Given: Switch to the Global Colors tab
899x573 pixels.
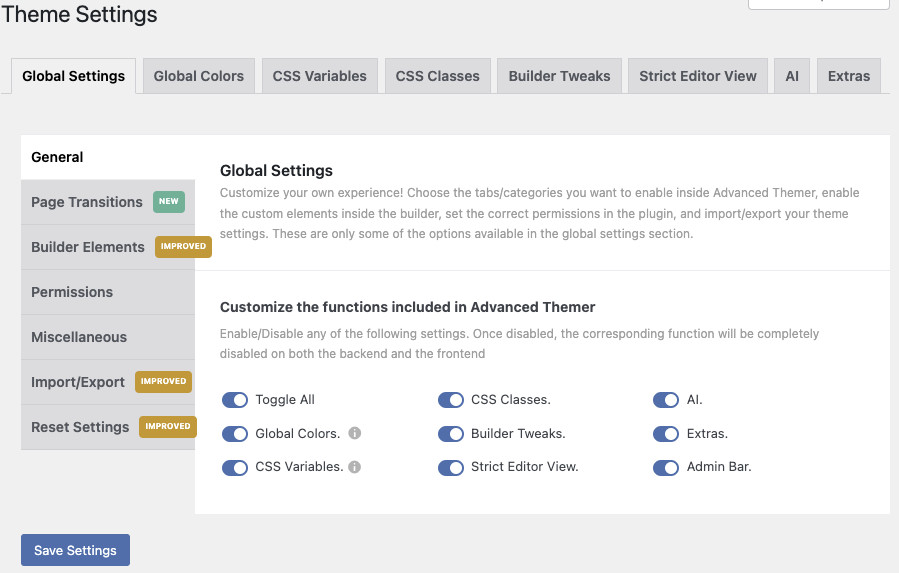Looking at the screenshot, I should pos(198,76).
